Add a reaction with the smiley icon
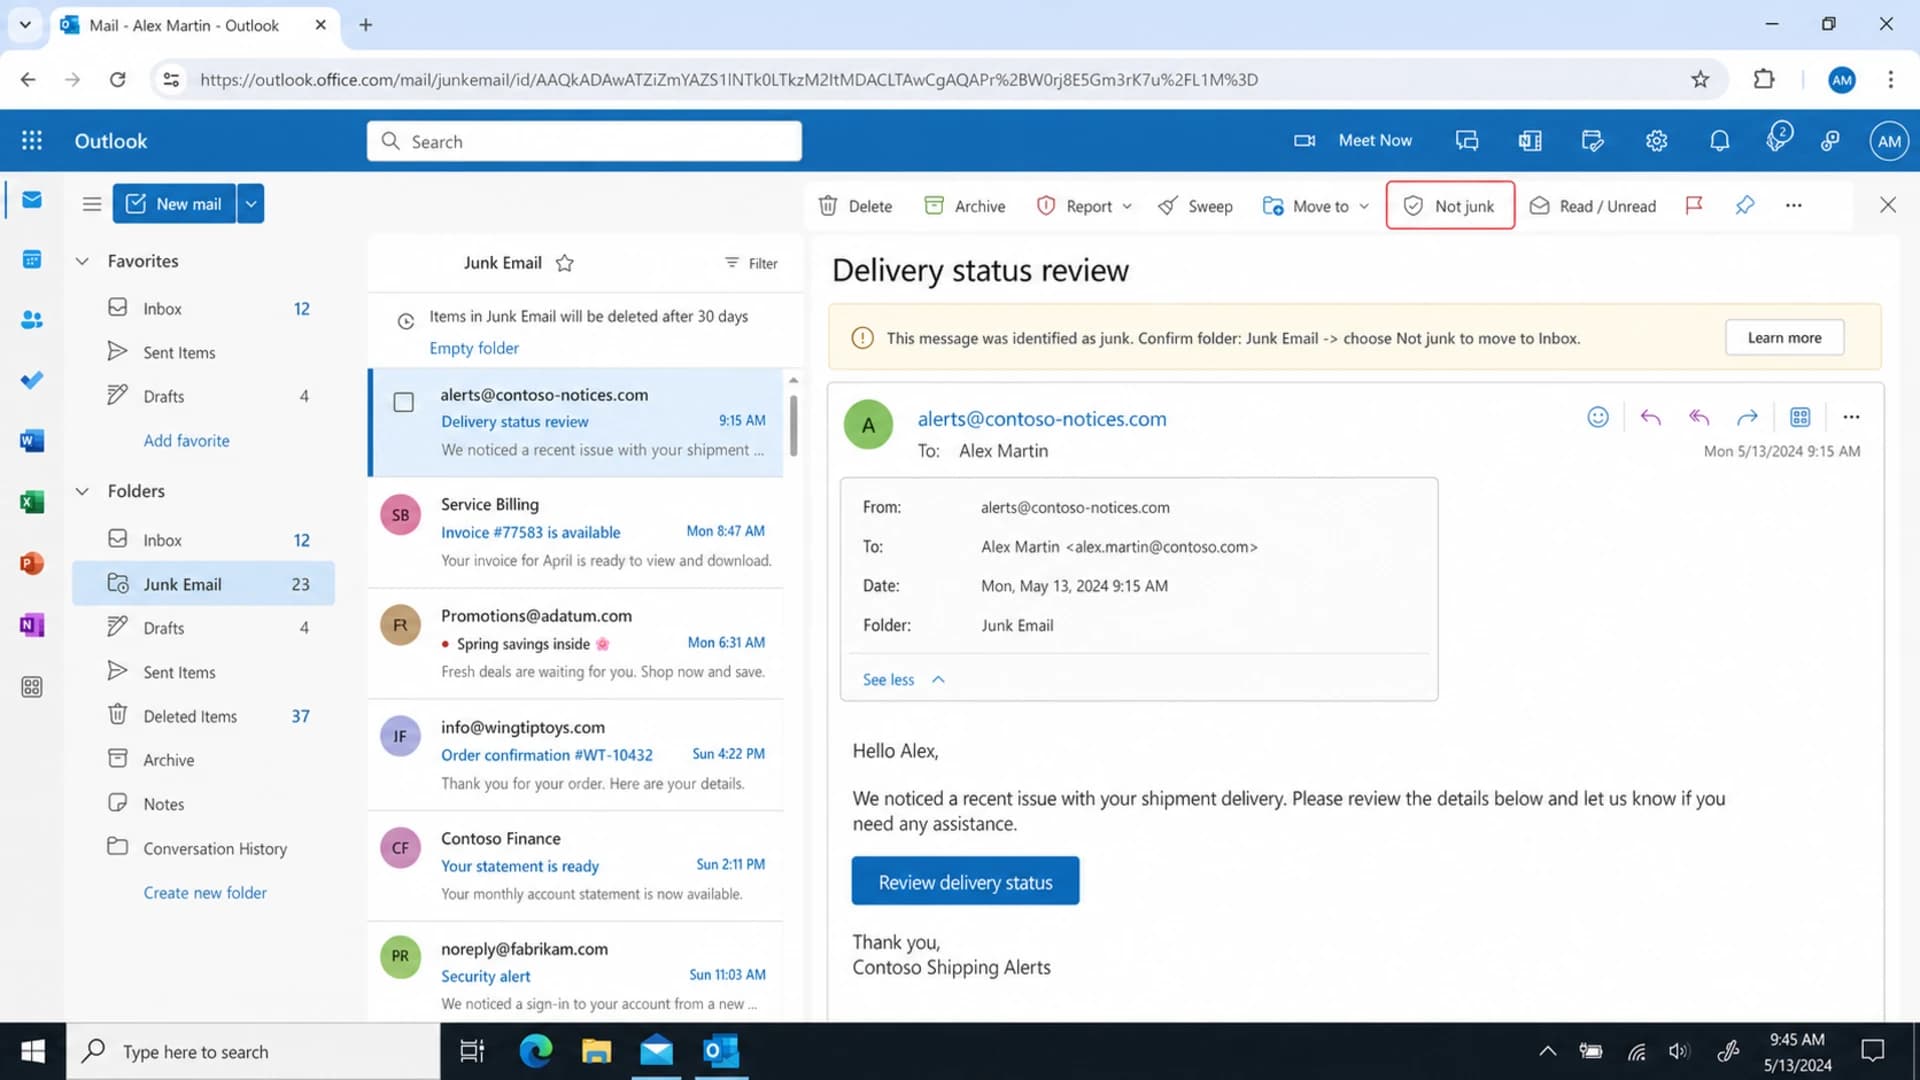The image size is (1920, 1080). (1598, 417)
